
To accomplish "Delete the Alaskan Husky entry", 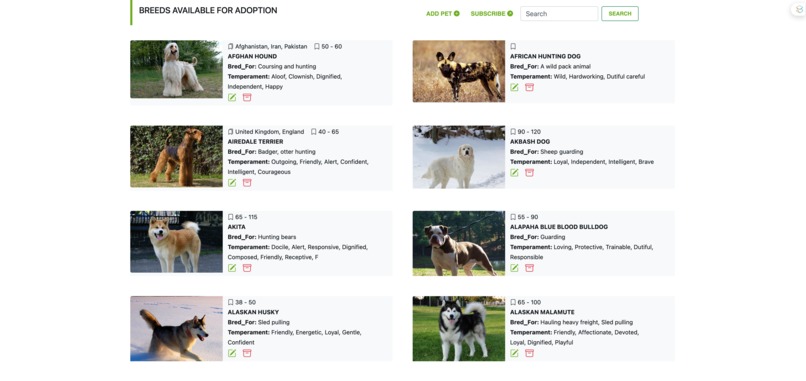I will [247, 353].
